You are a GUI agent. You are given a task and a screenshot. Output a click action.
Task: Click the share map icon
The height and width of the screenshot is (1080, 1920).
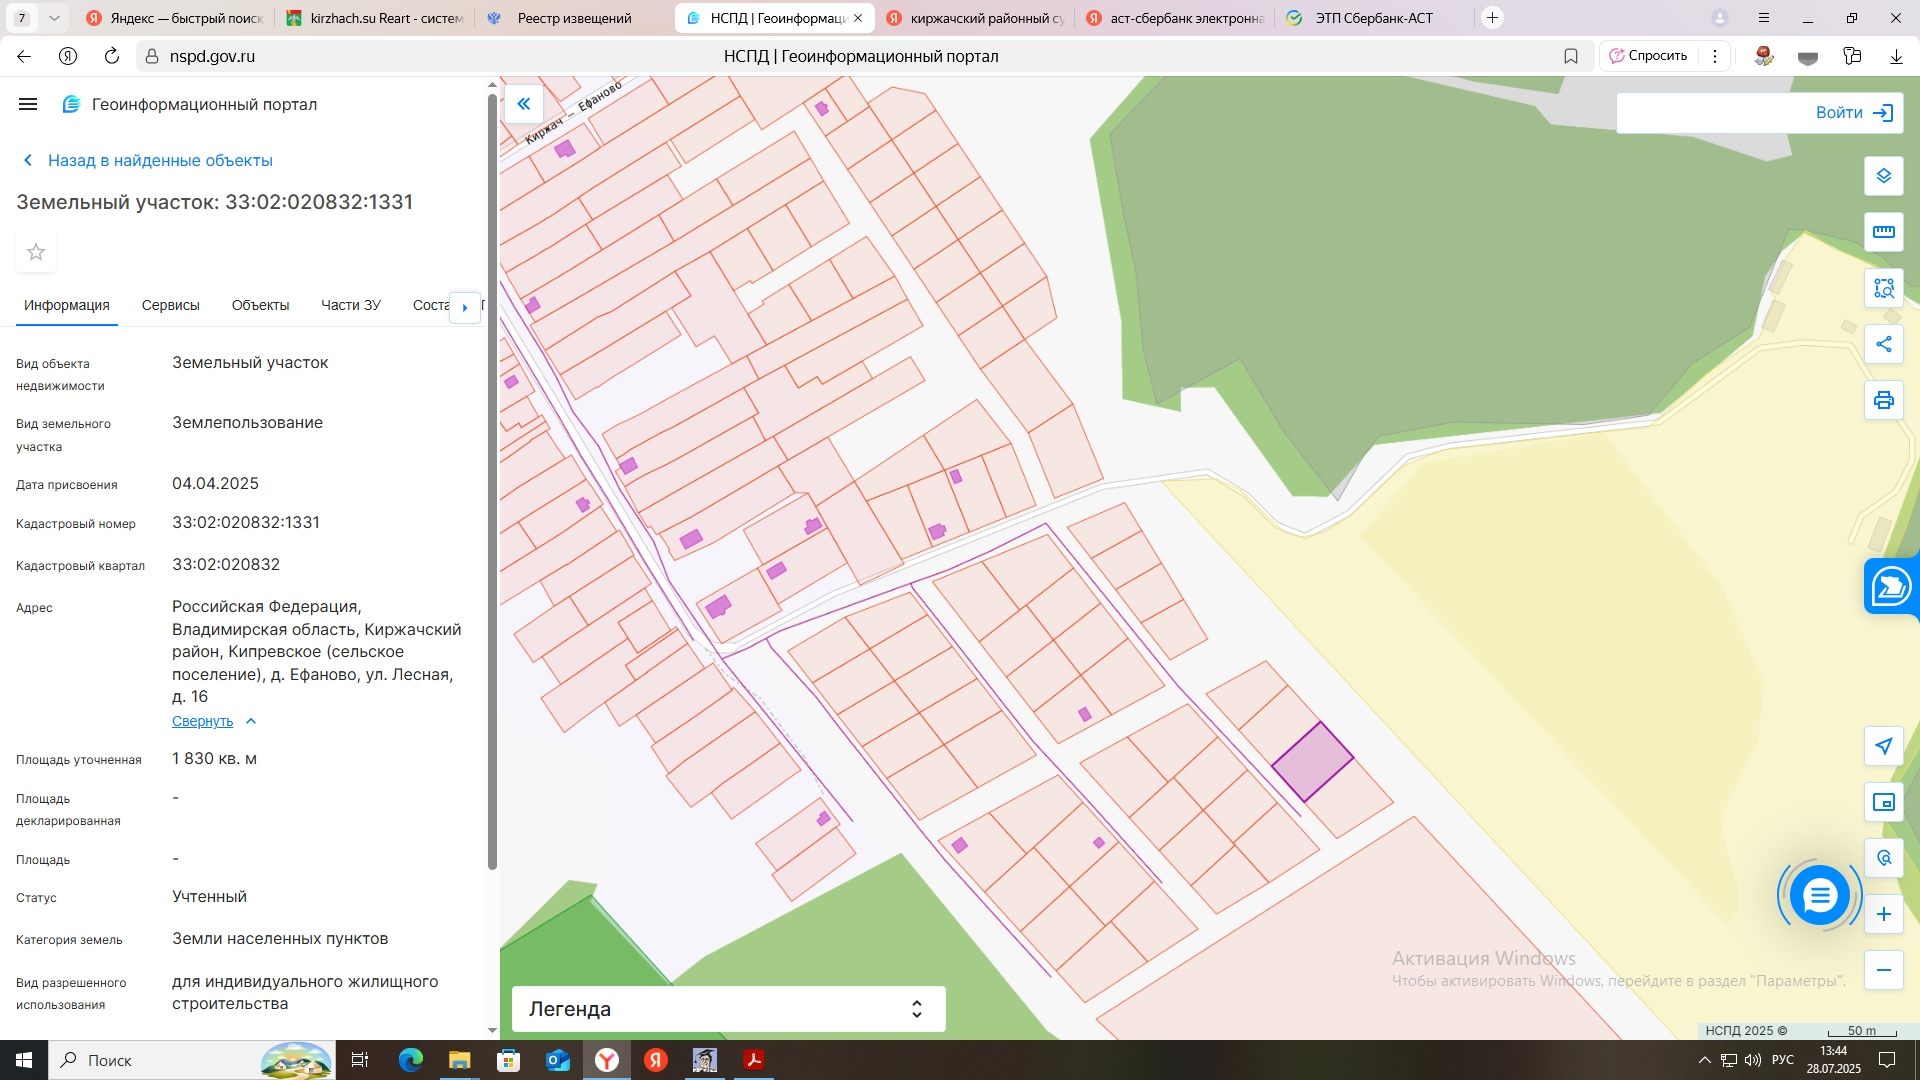[x=1883, y=344]
